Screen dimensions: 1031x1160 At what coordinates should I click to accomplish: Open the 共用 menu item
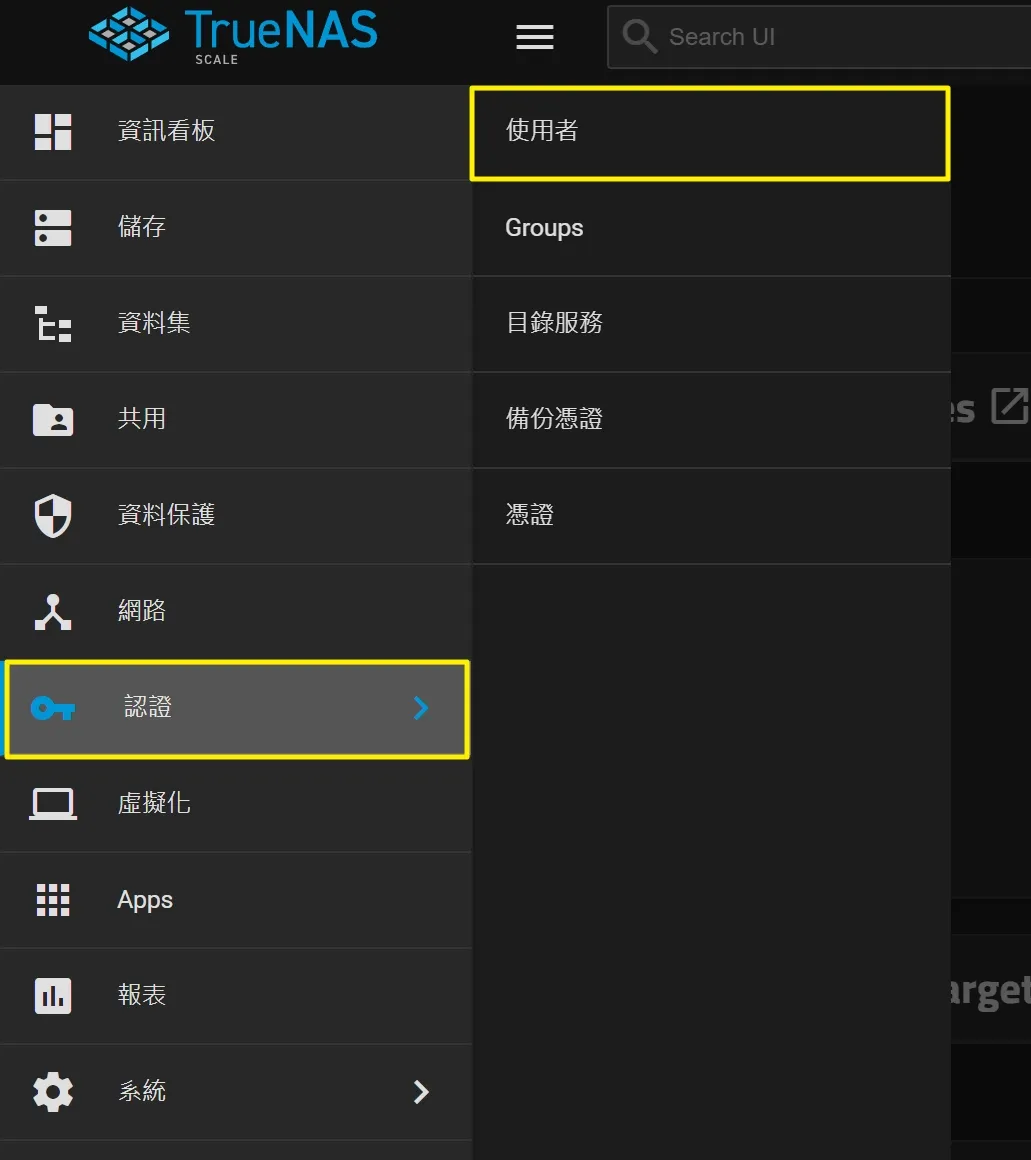236,420
